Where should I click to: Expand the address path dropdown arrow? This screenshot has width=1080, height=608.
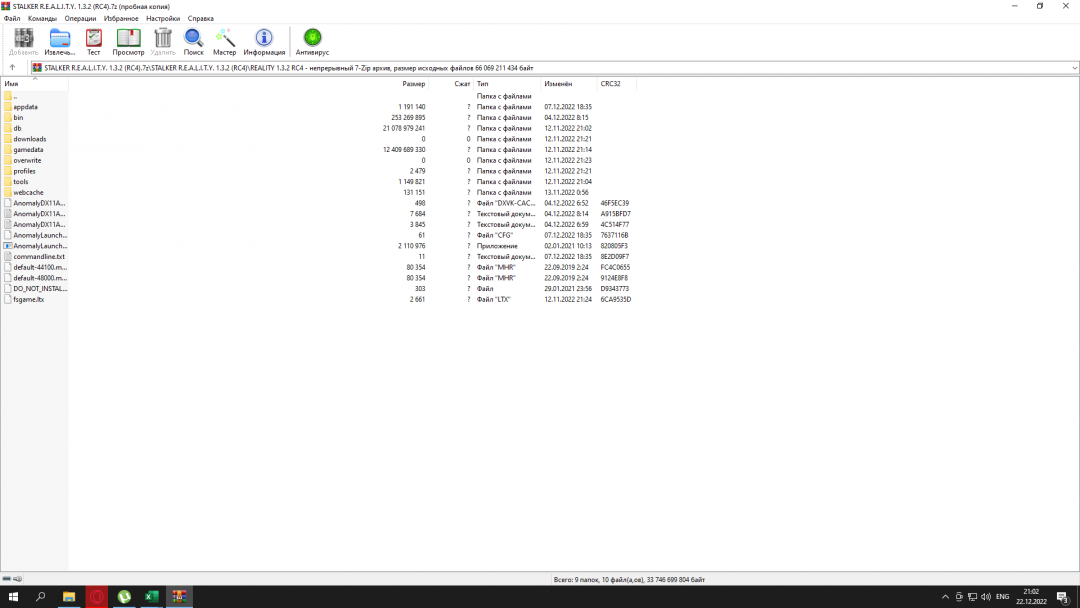(1074, 68)
